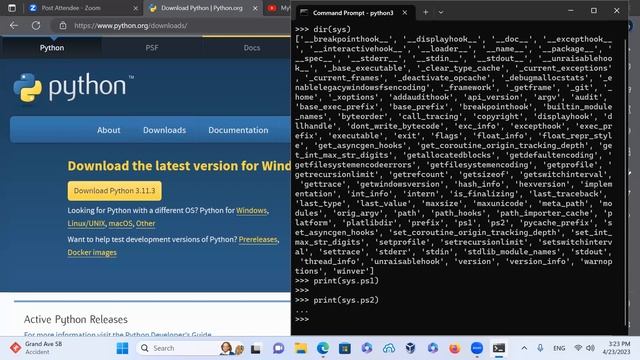This screenshot has height=360, width=640.
Task: Add a new terminal tab
Action: 425,13
